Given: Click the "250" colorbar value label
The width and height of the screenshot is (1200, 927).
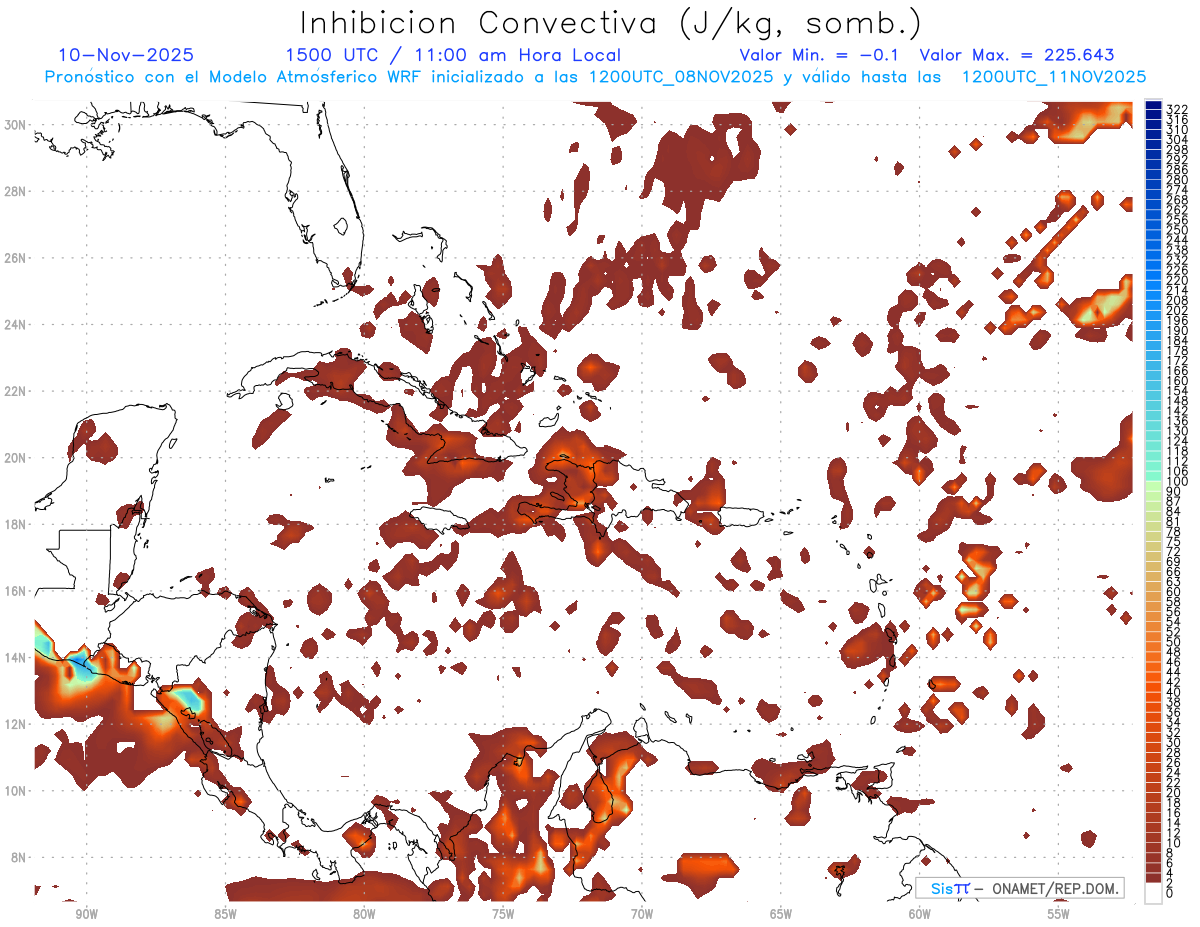Looking at the screenshot, I should 1176,230.
